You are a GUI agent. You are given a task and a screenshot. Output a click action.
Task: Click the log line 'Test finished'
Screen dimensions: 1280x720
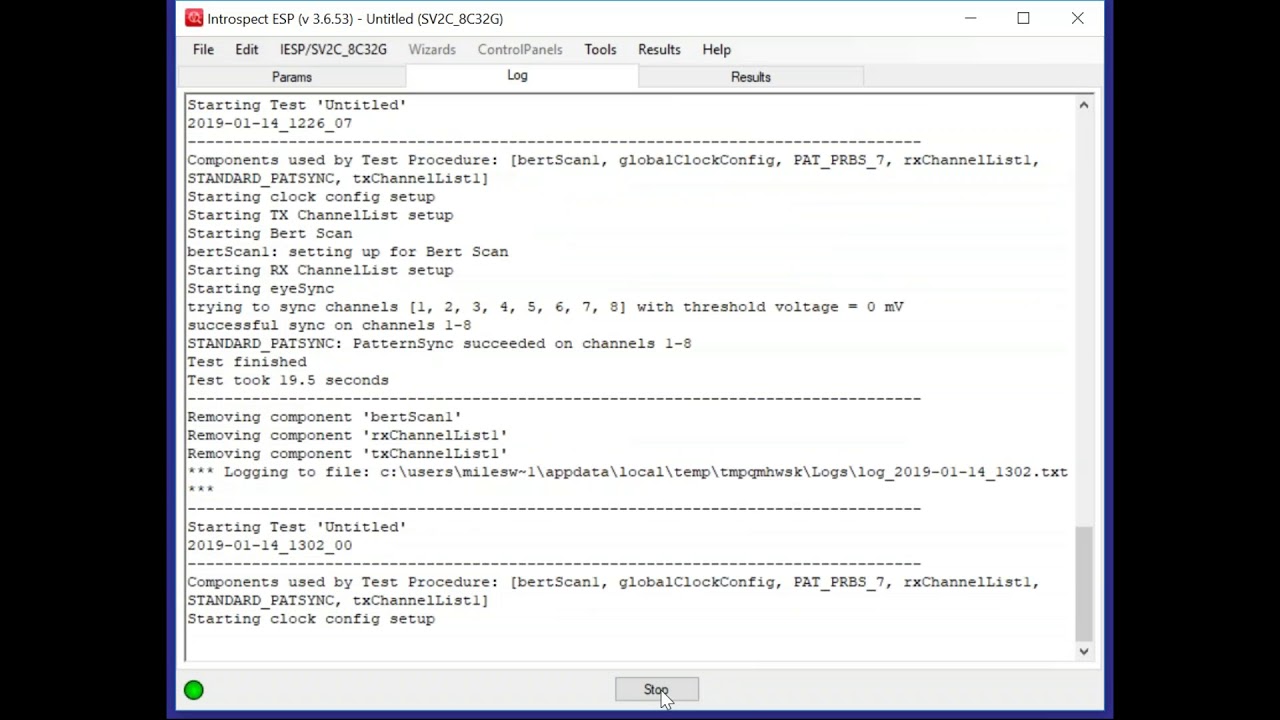click(247, 362)
